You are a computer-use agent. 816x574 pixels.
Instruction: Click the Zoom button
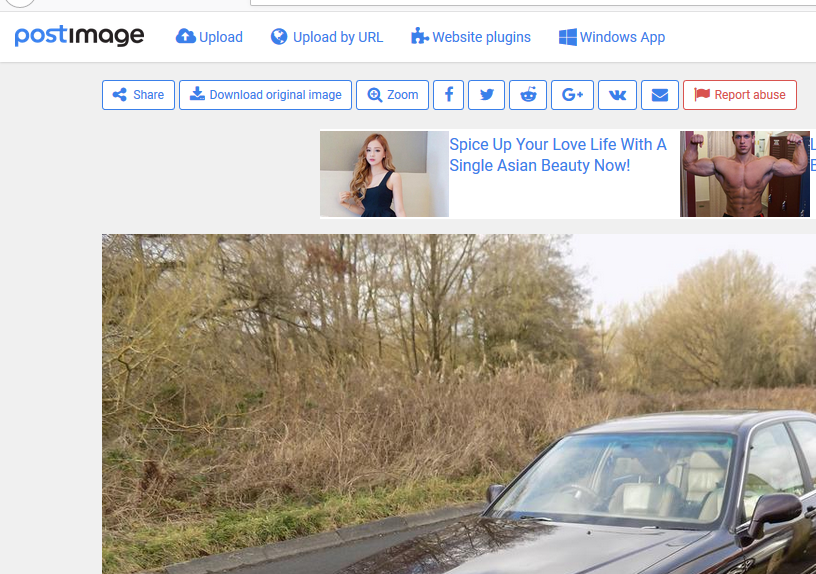[x=392, y=95]
